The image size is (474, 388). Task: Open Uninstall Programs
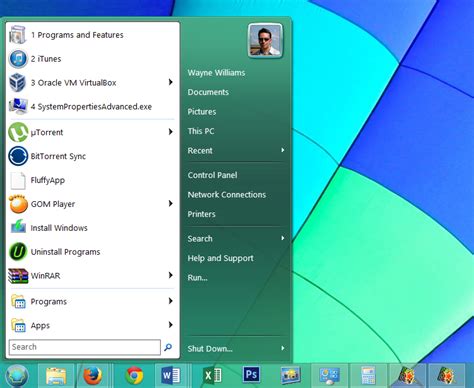coord(92,252)
